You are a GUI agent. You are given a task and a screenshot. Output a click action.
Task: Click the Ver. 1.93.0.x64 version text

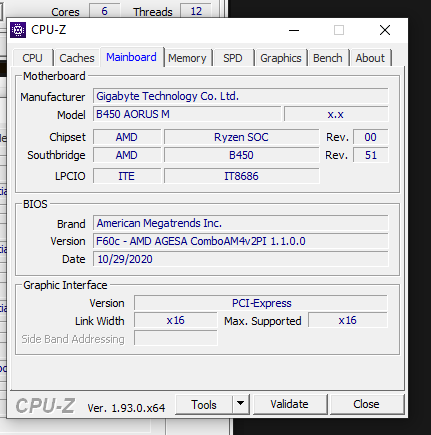click(126, 408)
